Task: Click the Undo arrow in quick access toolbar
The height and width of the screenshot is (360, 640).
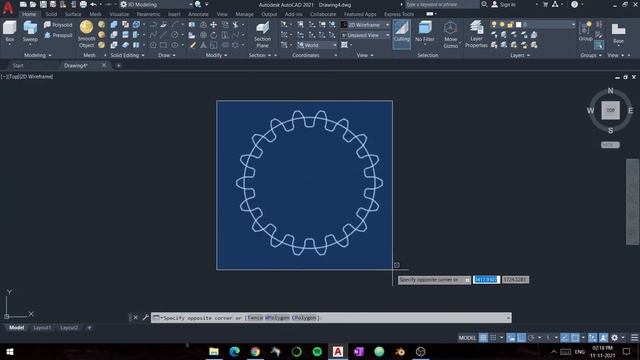Action: coord(93,4)
